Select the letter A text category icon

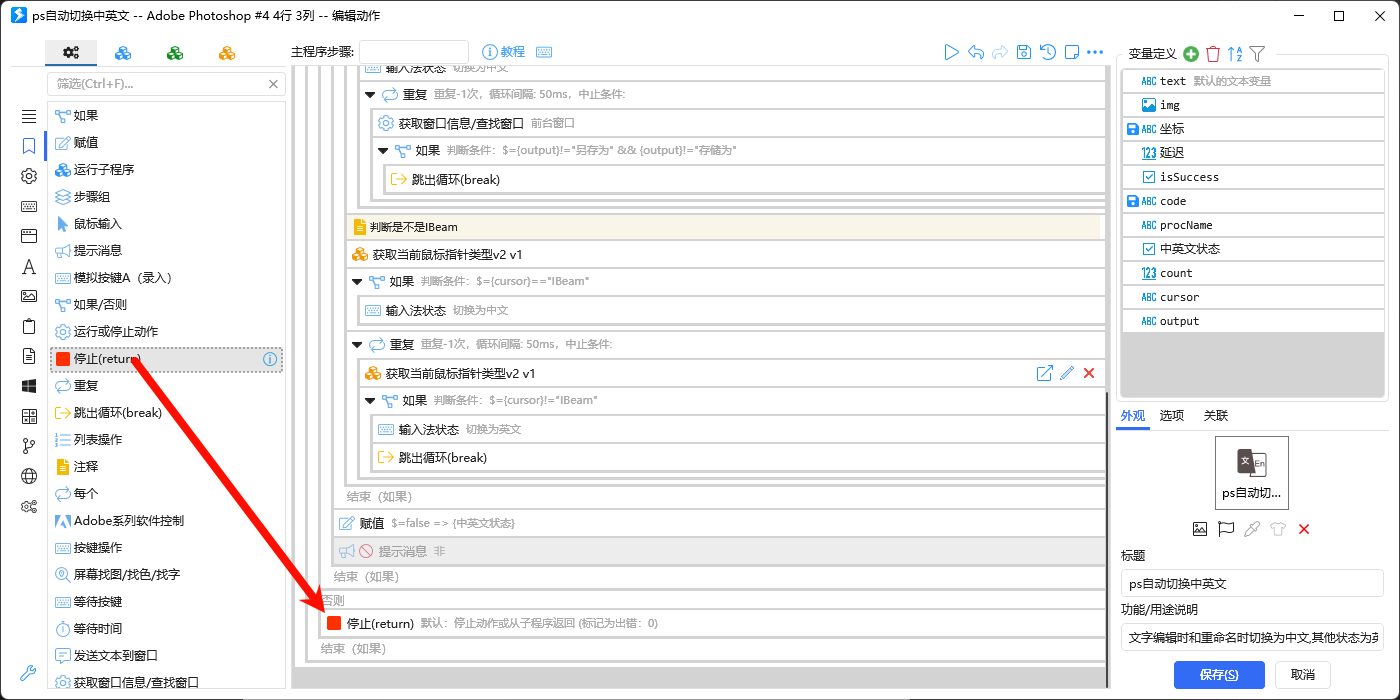29,266
